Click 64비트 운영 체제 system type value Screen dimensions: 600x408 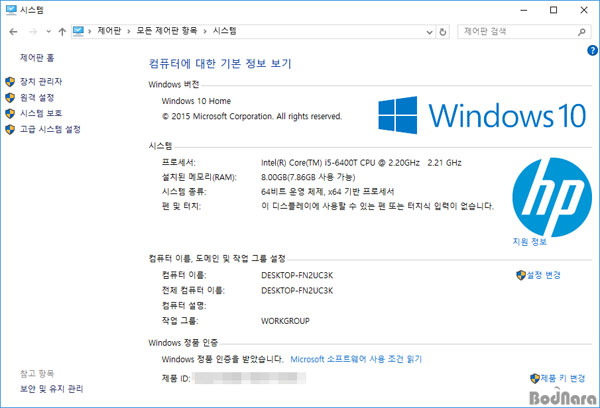tap(328, 192)
